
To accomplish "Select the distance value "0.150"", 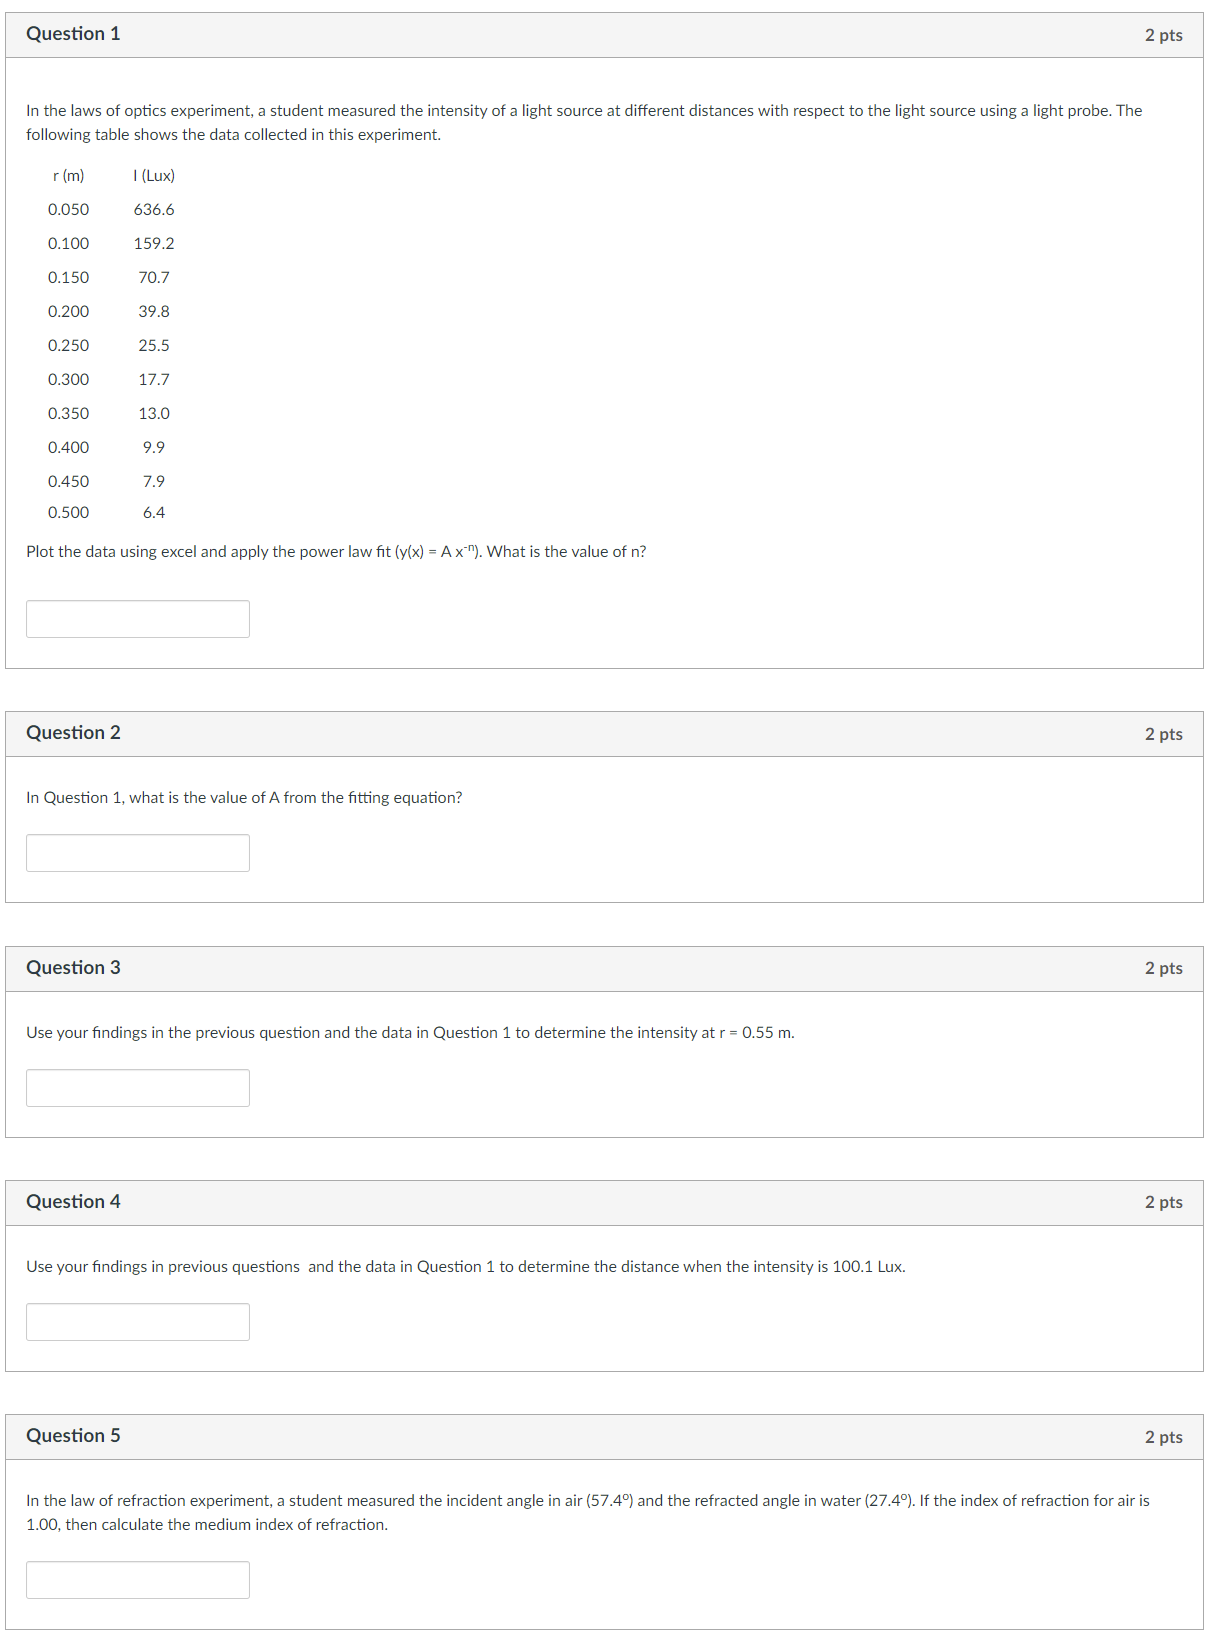I will coord(68,278).
